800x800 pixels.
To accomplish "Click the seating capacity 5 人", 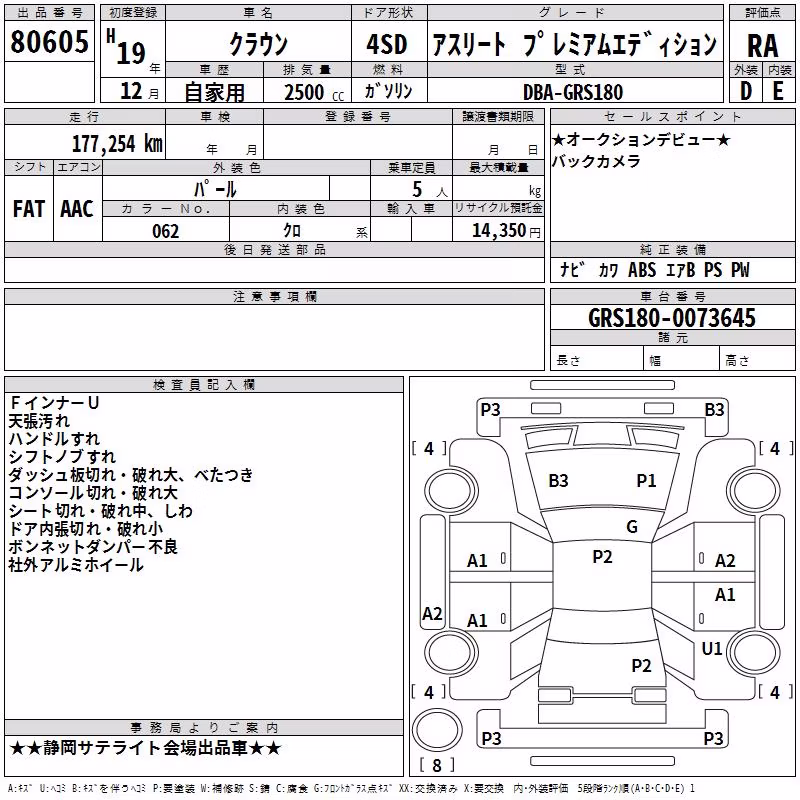I will click(430, 189).
